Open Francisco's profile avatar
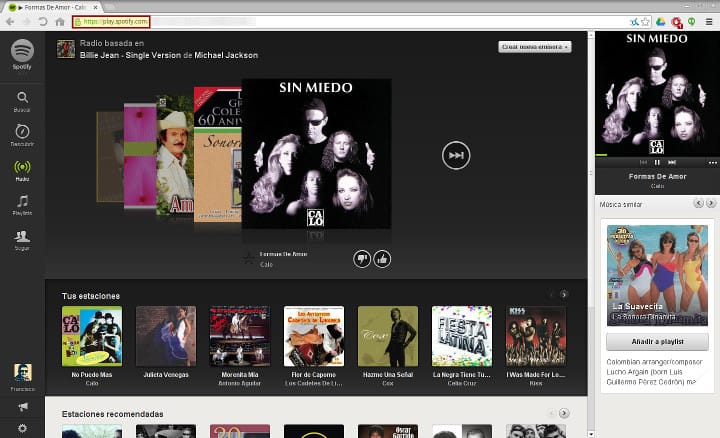Screen dimensions: 720x438 (x=22, y=372)
